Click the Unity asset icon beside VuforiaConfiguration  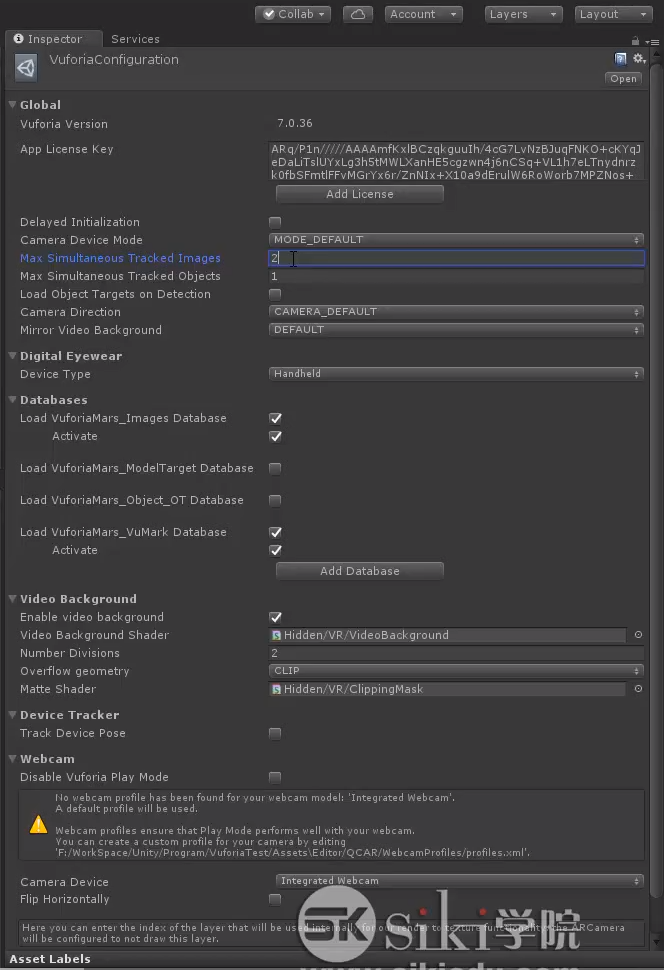(x=26, y=67)
